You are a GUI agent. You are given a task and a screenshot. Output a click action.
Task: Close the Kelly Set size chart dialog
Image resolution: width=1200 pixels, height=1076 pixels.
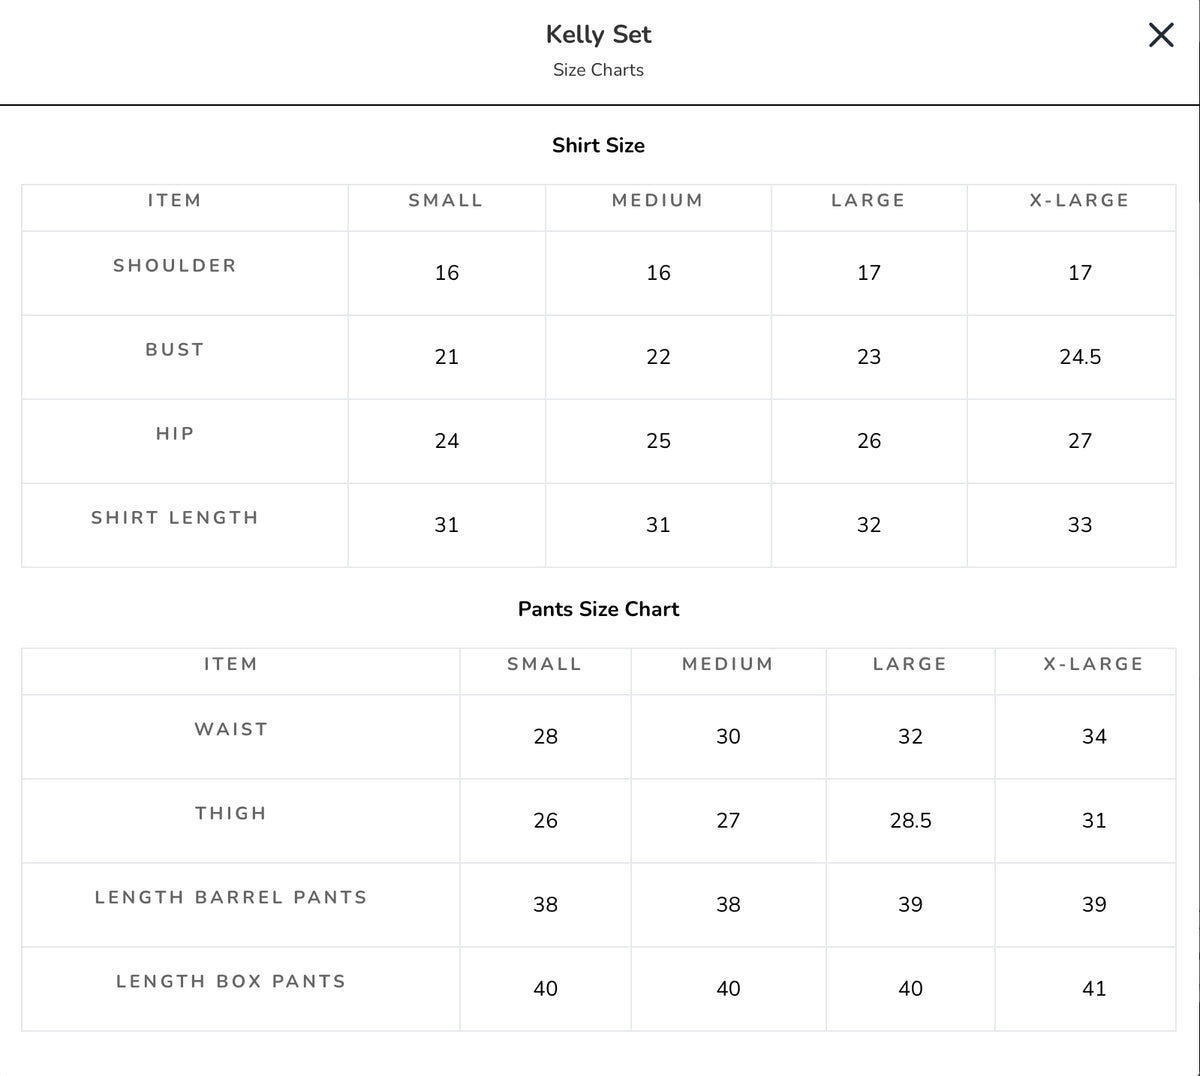pos(1161,35)
